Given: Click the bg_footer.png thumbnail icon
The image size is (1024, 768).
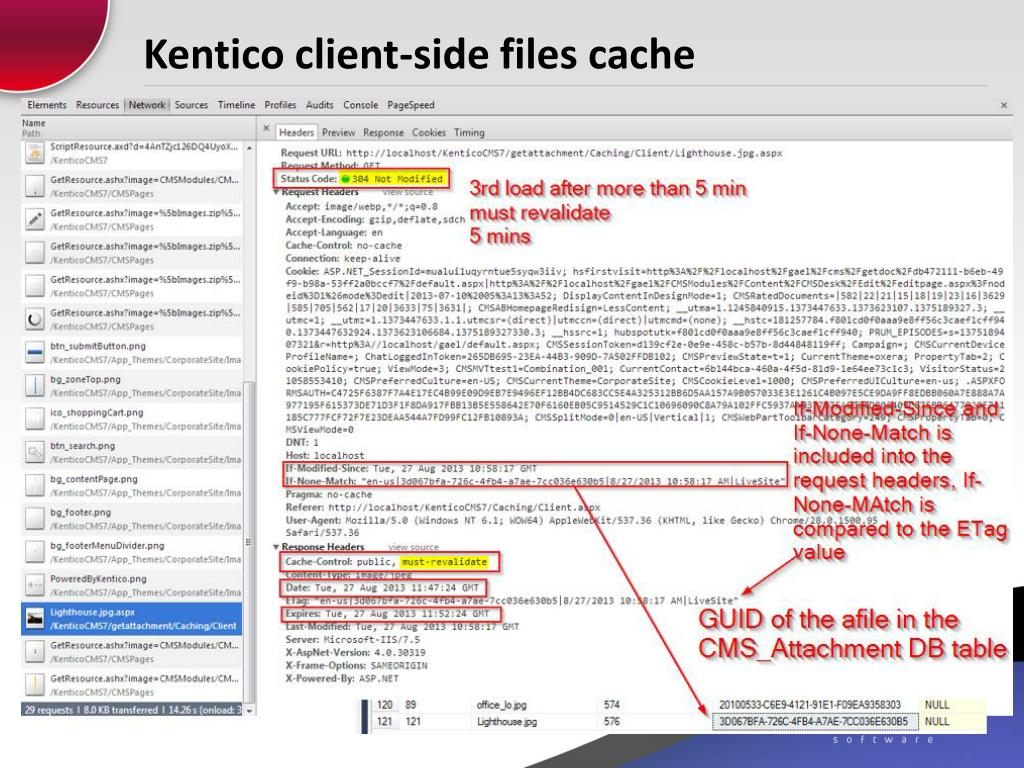Looking at the screenshot, I should (x=35, y=519).
